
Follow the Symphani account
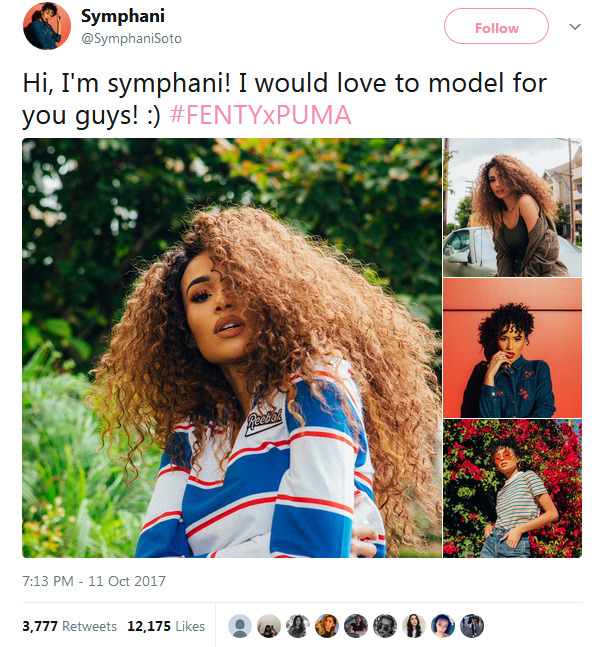496,27
